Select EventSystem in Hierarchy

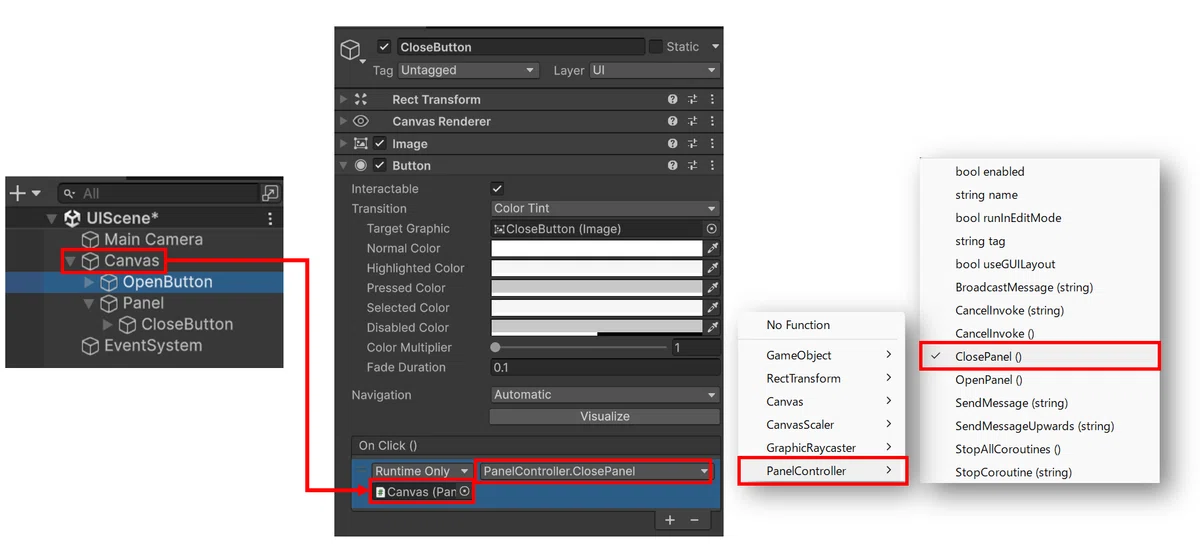153,346
